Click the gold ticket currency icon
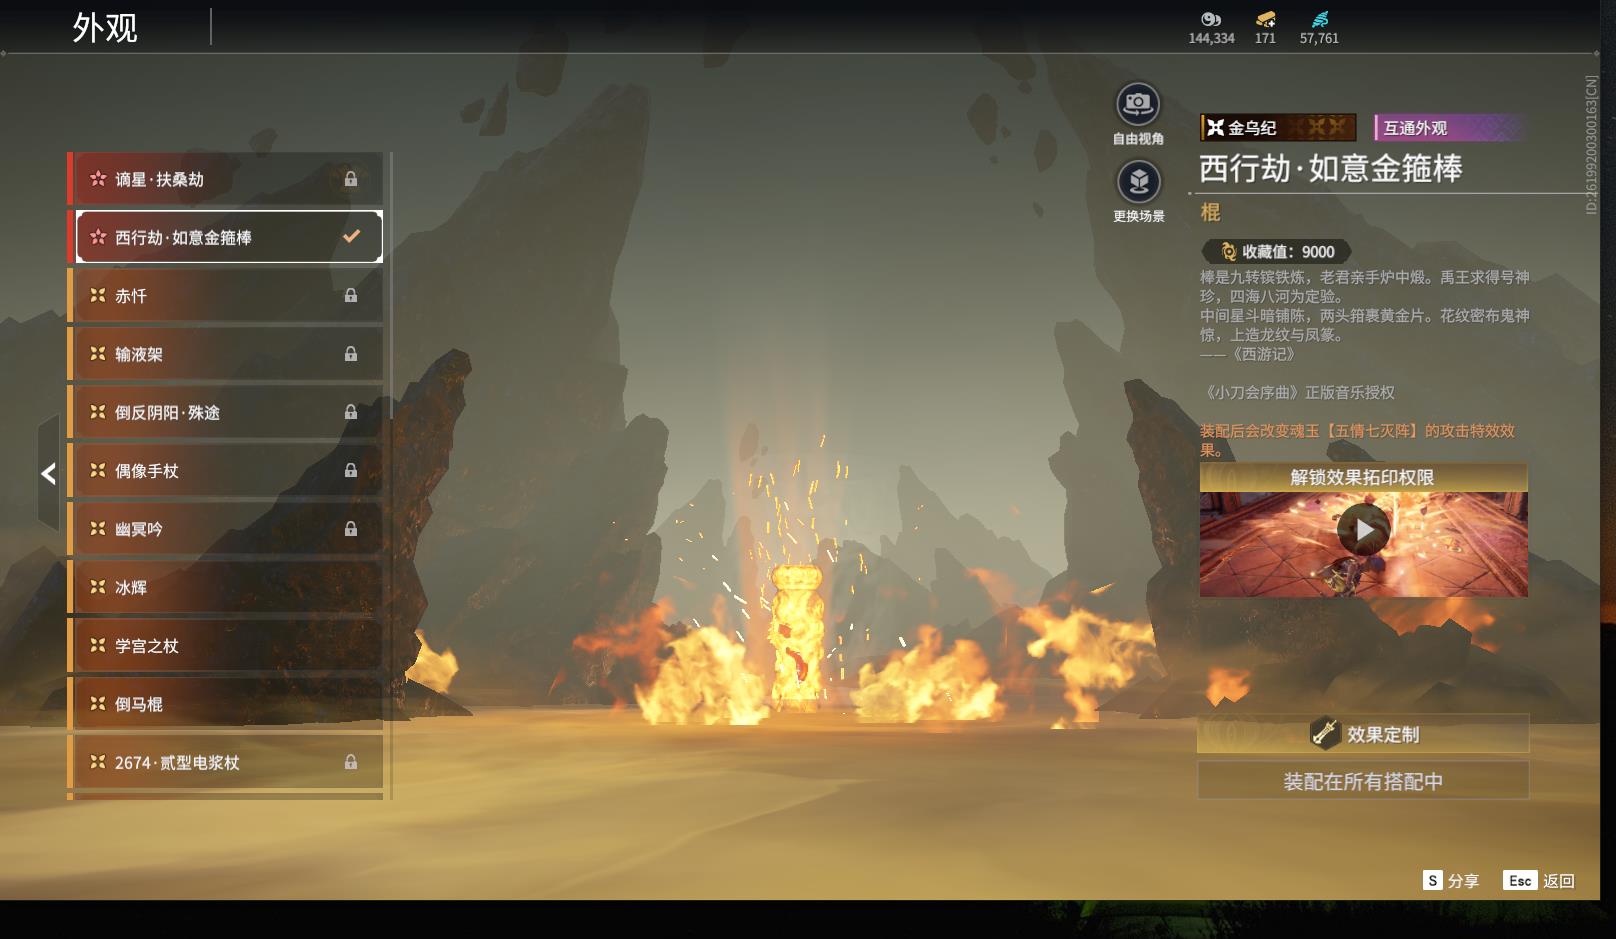The width and height of the screenshot is (1616, 939). coord(1265,19)
